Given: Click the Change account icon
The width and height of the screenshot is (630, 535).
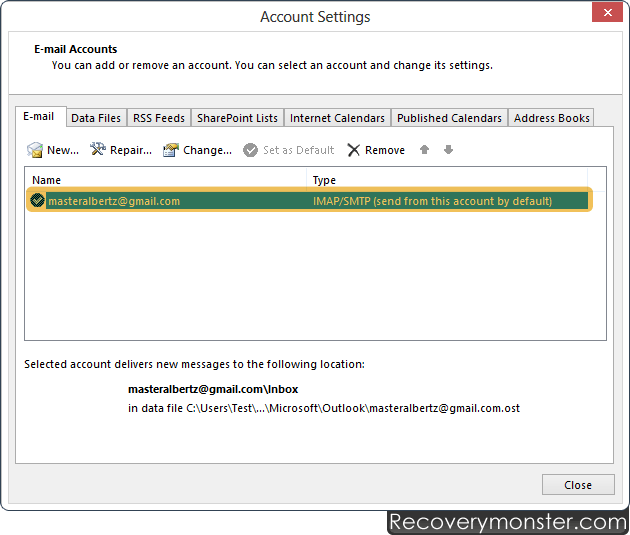Looking at the screenshot, I should coord(171,150).
